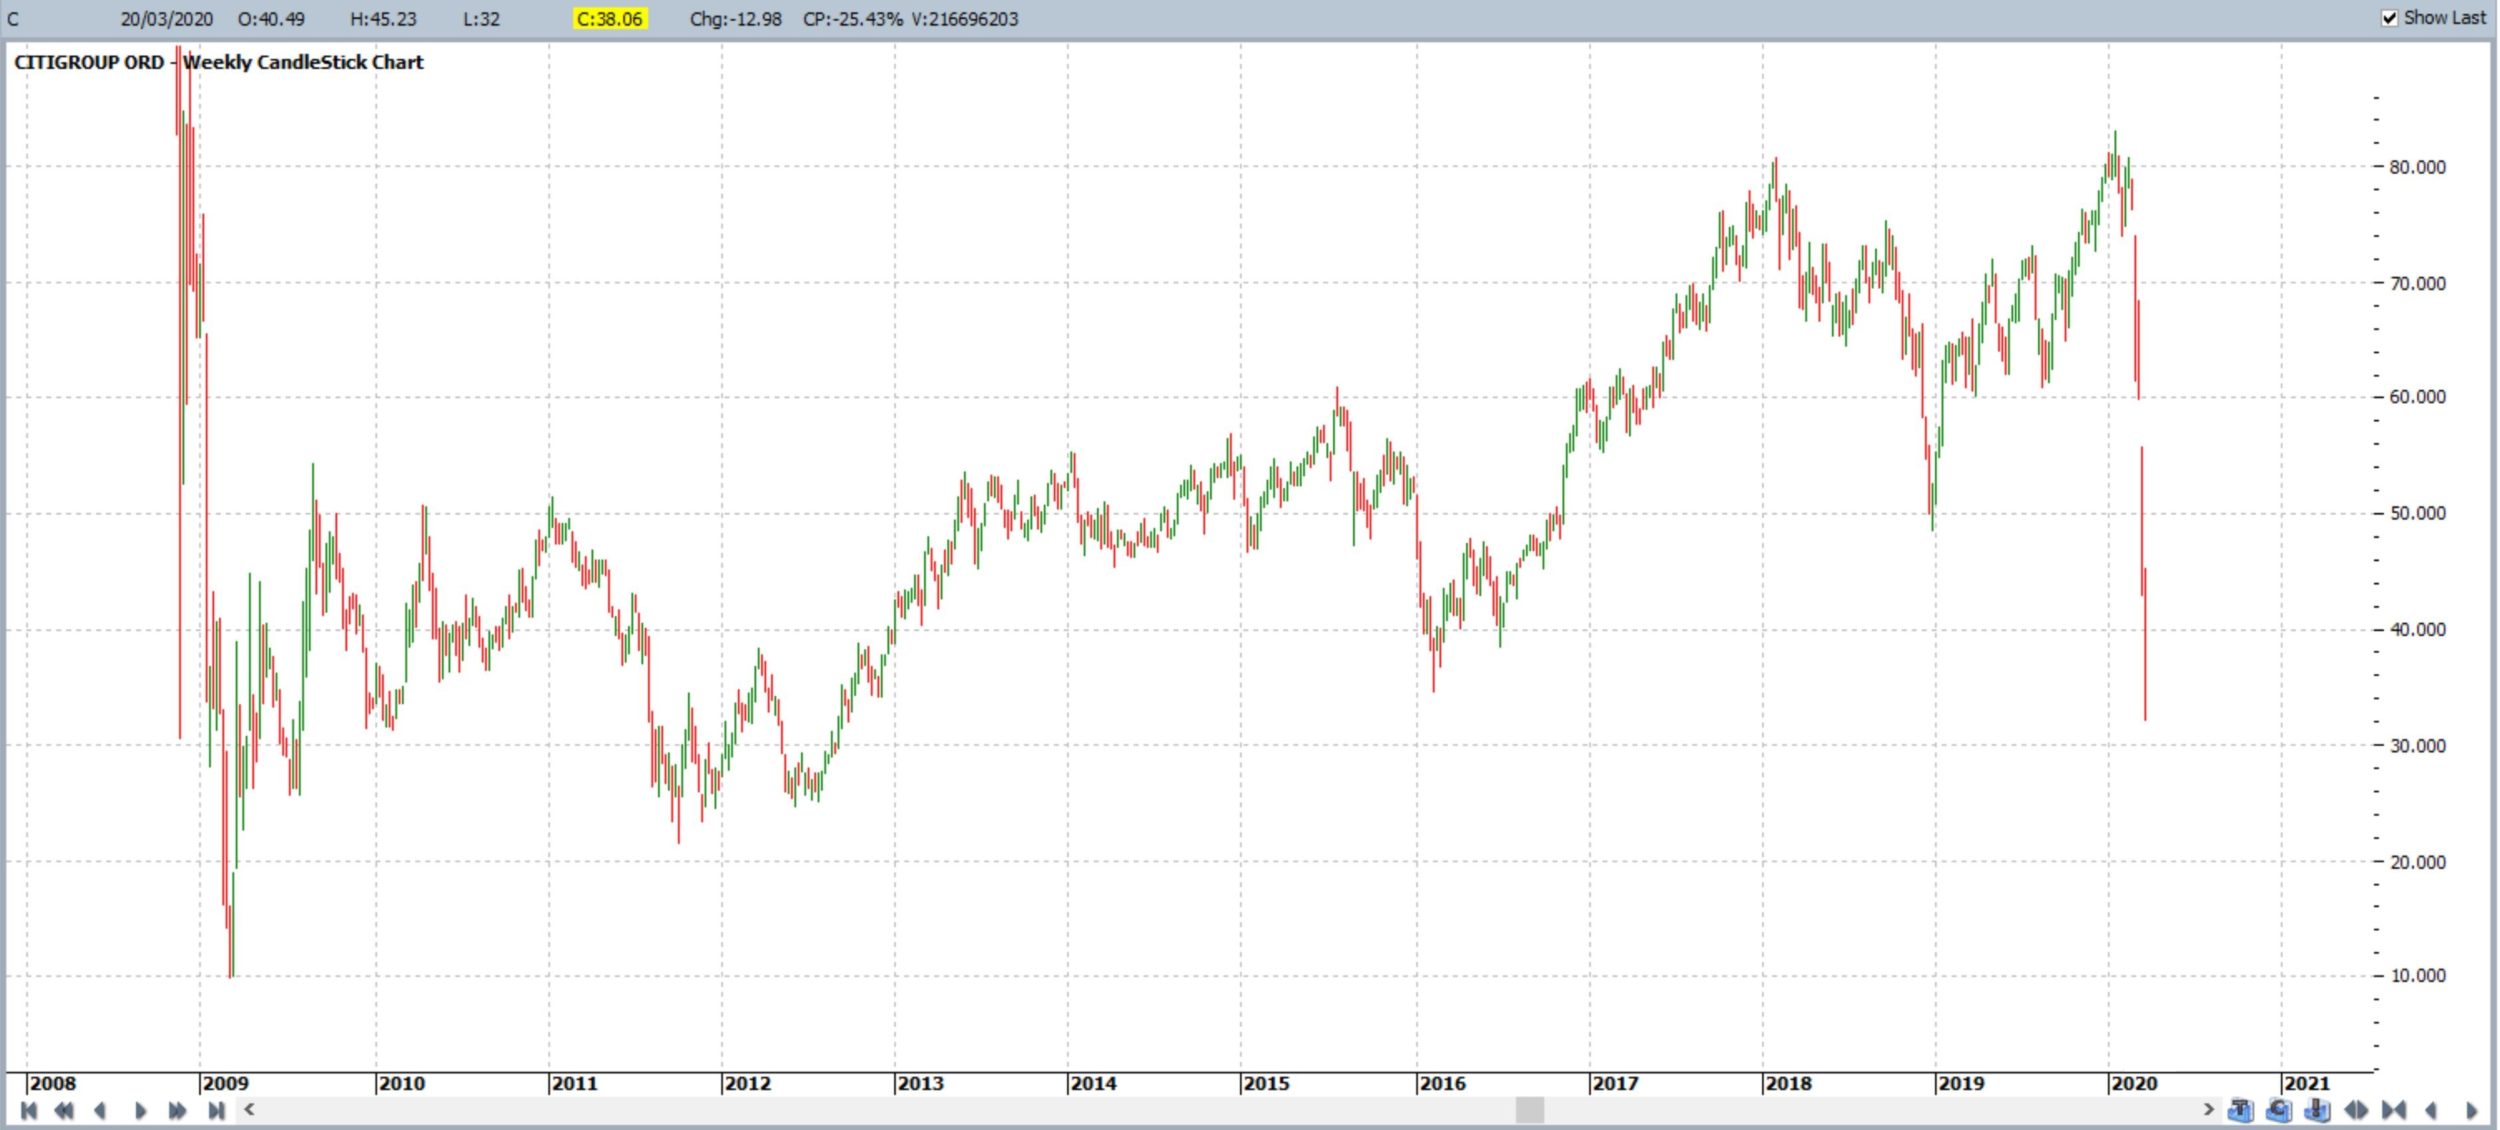2500x1130 pixels.
Task: Click the H:45.23 high value
Action: click(x=383, y=19)
